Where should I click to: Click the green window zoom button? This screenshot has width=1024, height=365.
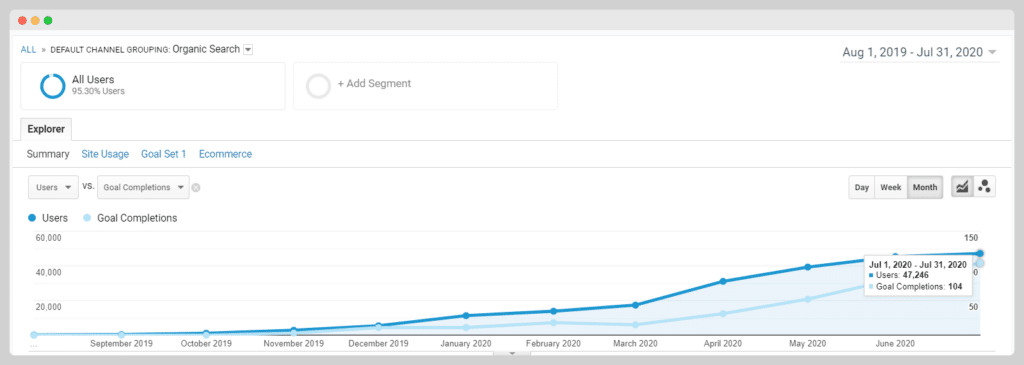[48, 20]
